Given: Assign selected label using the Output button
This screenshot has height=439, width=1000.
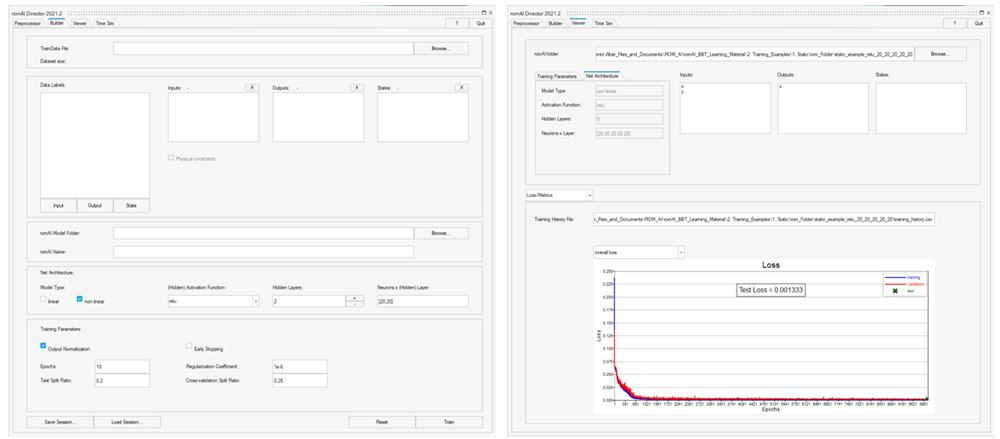Looking at the screenshot, I should [x=95, y=206].
